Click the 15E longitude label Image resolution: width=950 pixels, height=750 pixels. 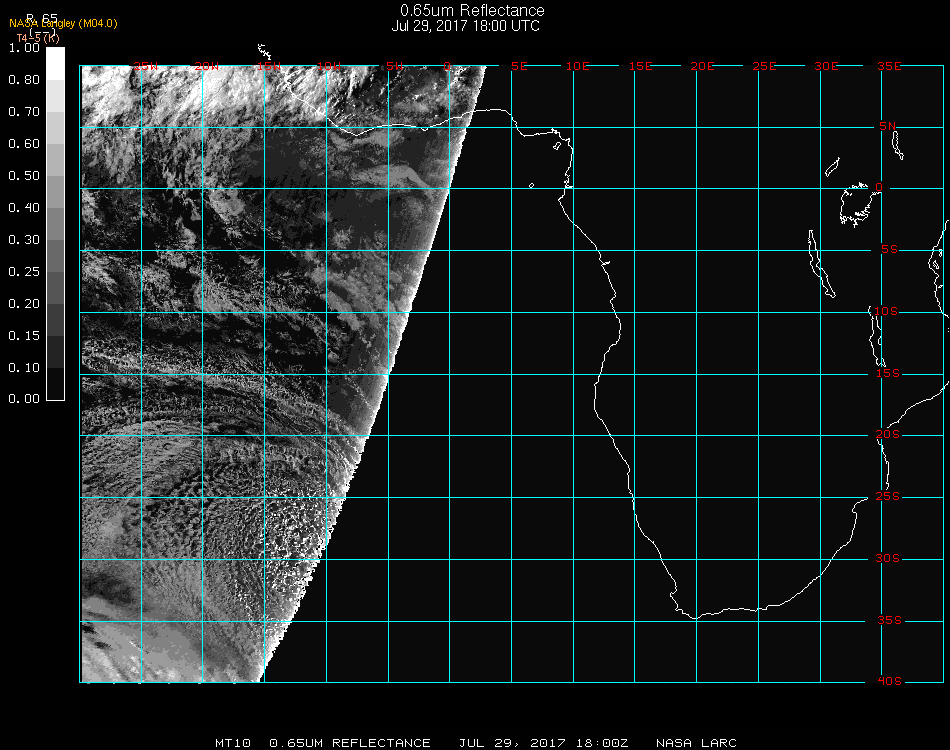(640, 66)
